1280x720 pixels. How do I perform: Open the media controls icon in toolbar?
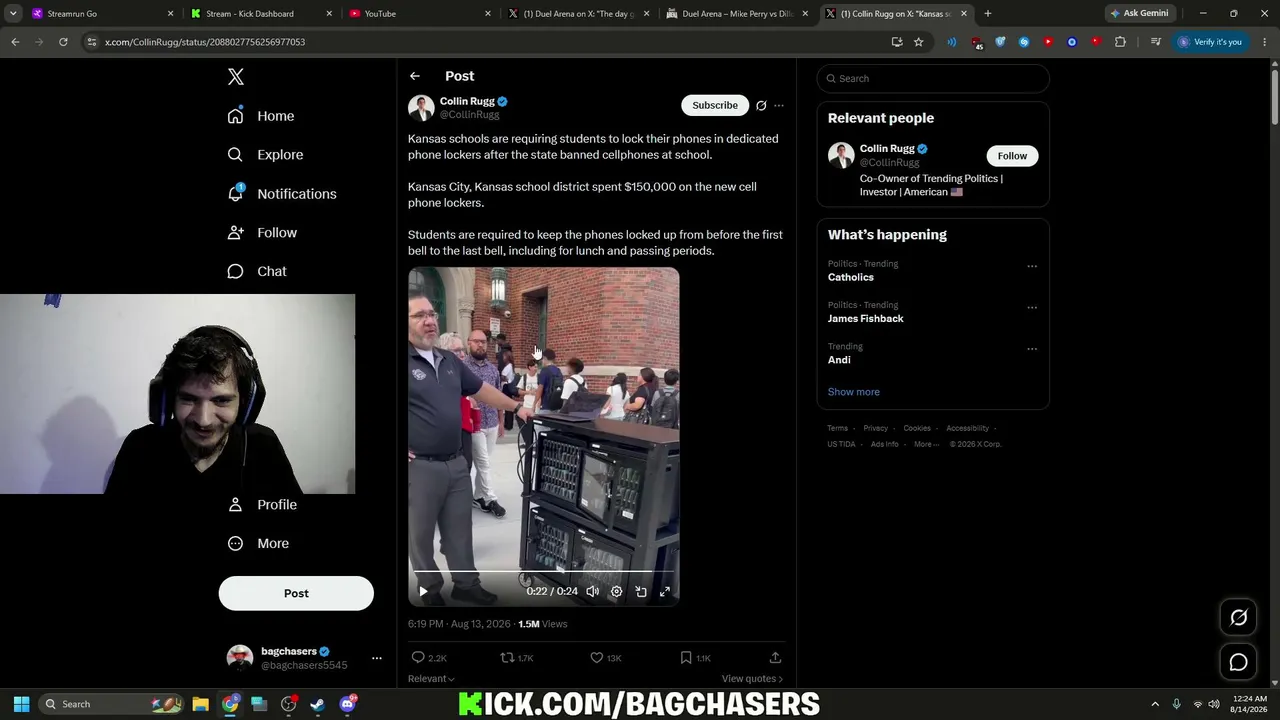[1156, 42]
